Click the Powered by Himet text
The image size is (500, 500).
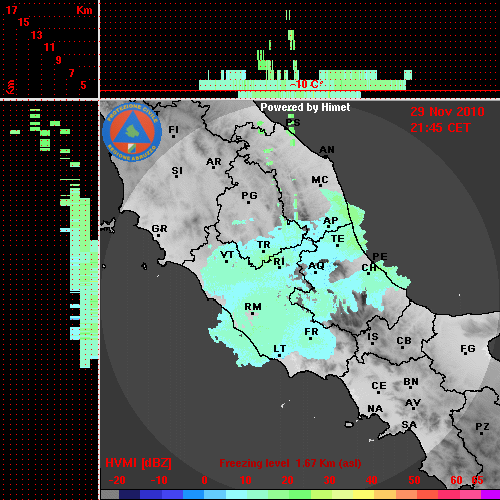[305, 107]
